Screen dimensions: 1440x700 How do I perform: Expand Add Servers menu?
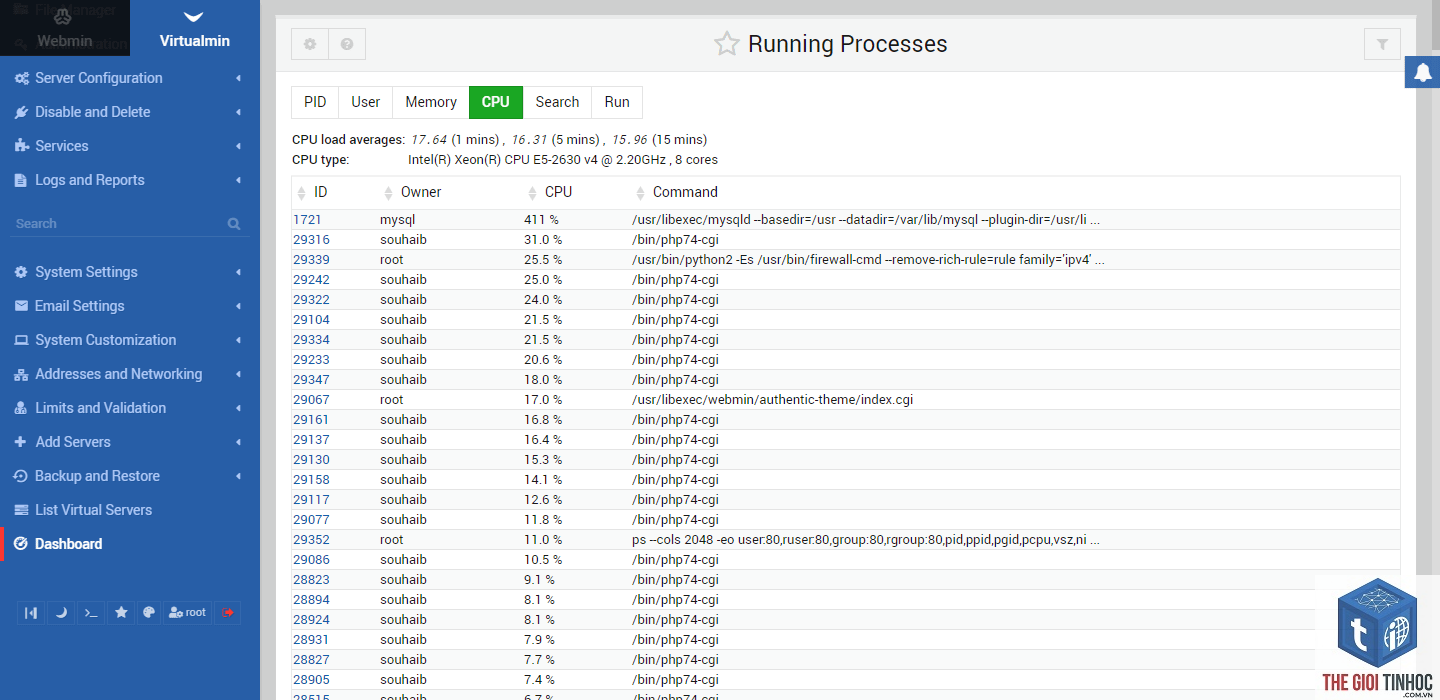[130, 442]
